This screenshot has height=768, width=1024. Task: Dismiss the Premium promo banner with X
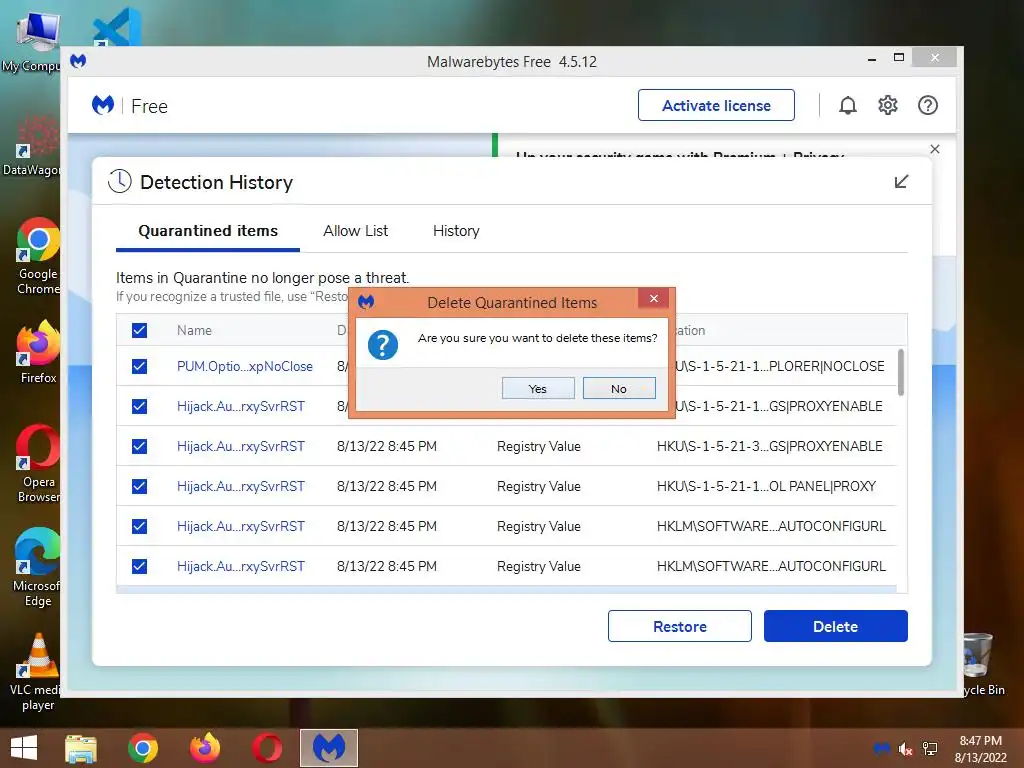[x=935, y=149]
